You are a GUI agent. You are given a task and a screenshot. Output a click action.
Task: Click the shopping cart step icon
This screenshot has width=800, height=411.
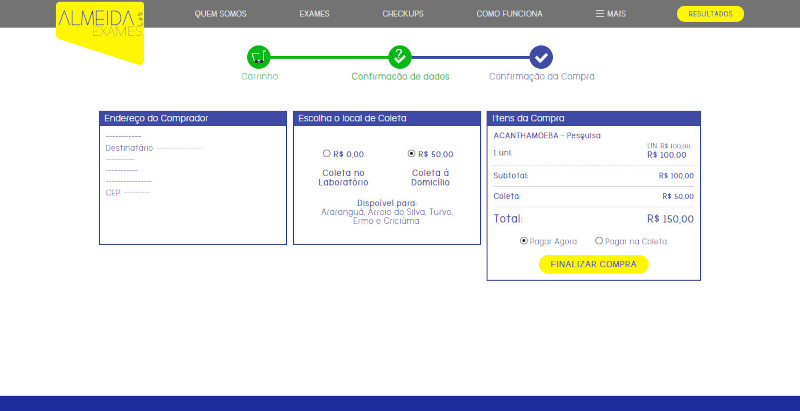(259, 57)
